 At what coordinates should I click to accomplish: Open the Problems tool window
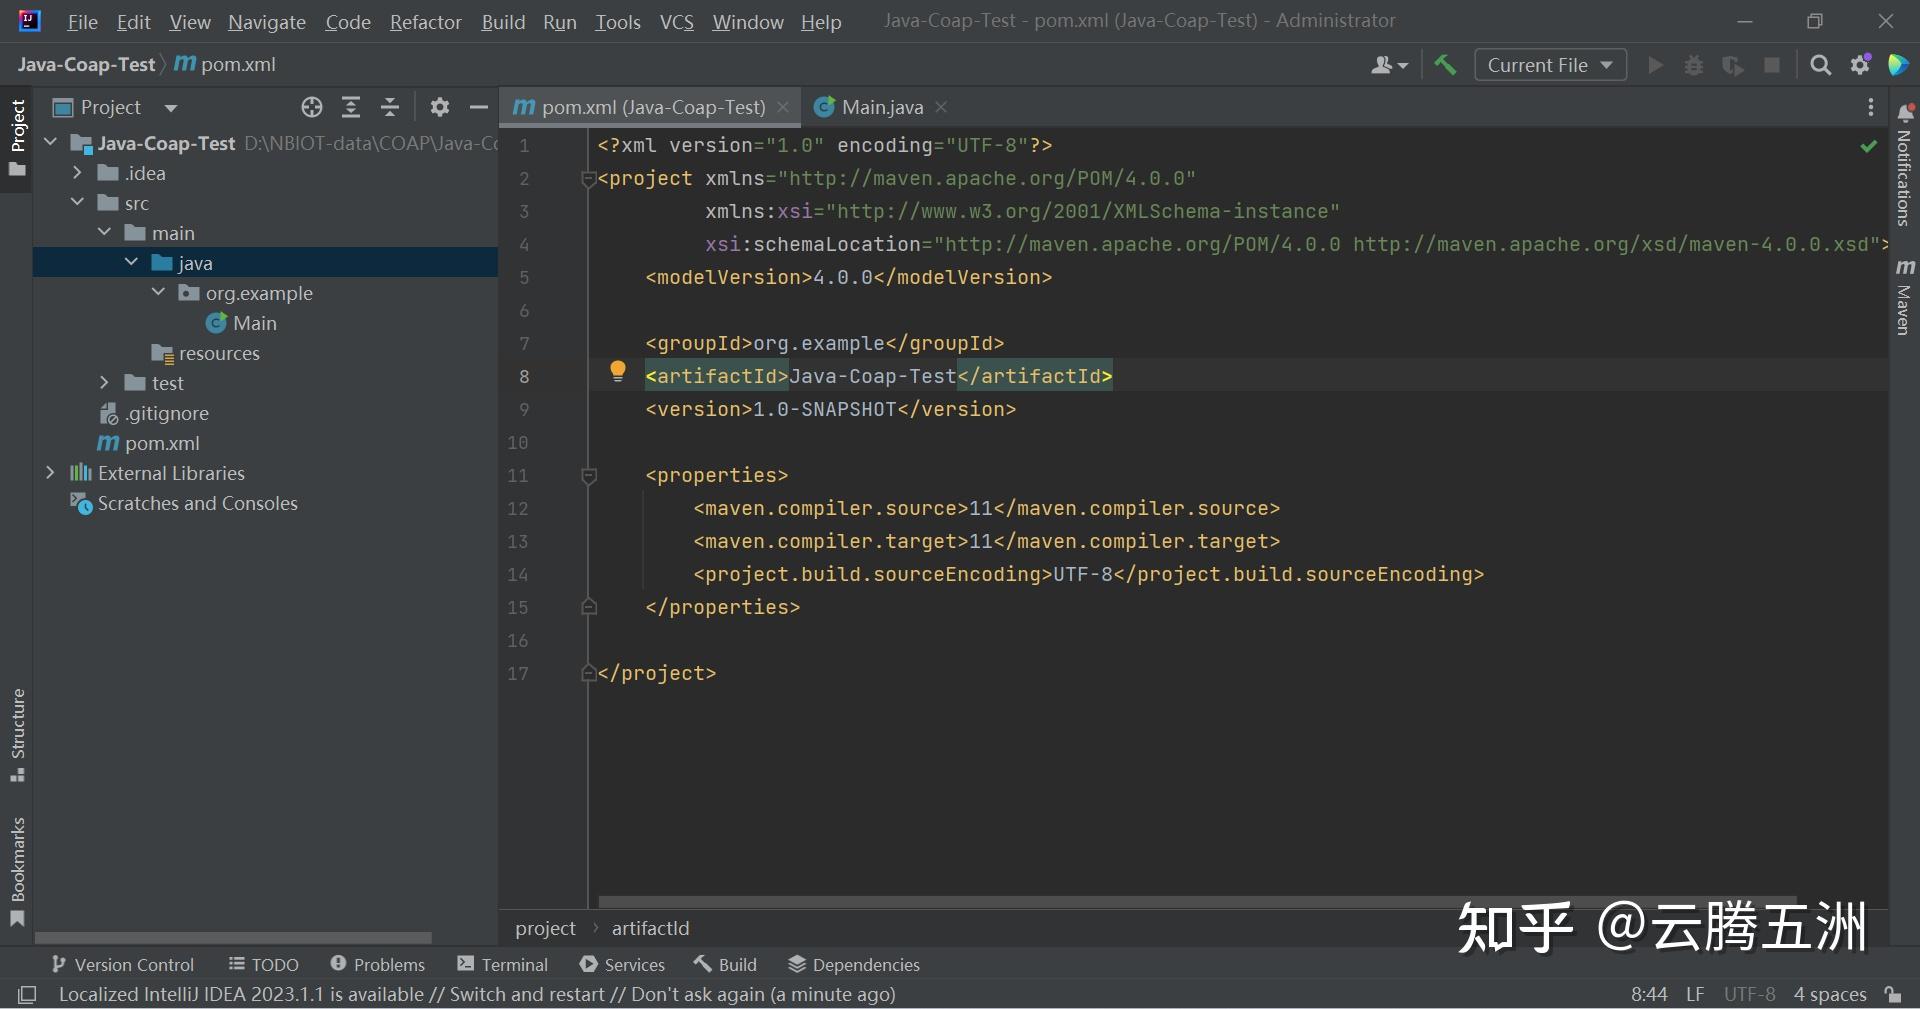(x=378, y=965)
